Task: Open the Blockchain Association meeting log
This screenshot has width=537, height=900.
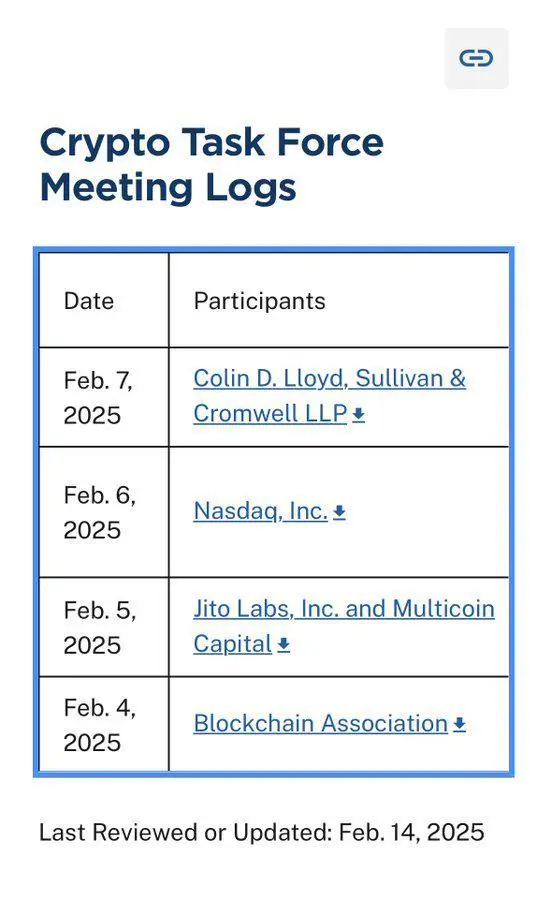Action: click(320, 724)
